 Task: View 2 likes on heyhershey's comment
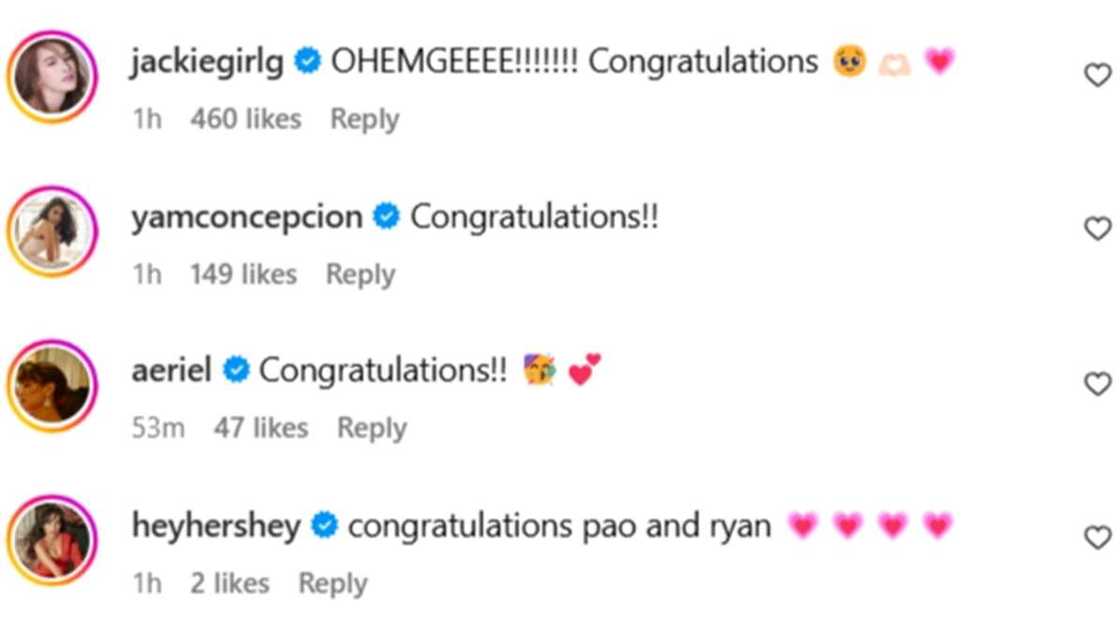point(229,583)
